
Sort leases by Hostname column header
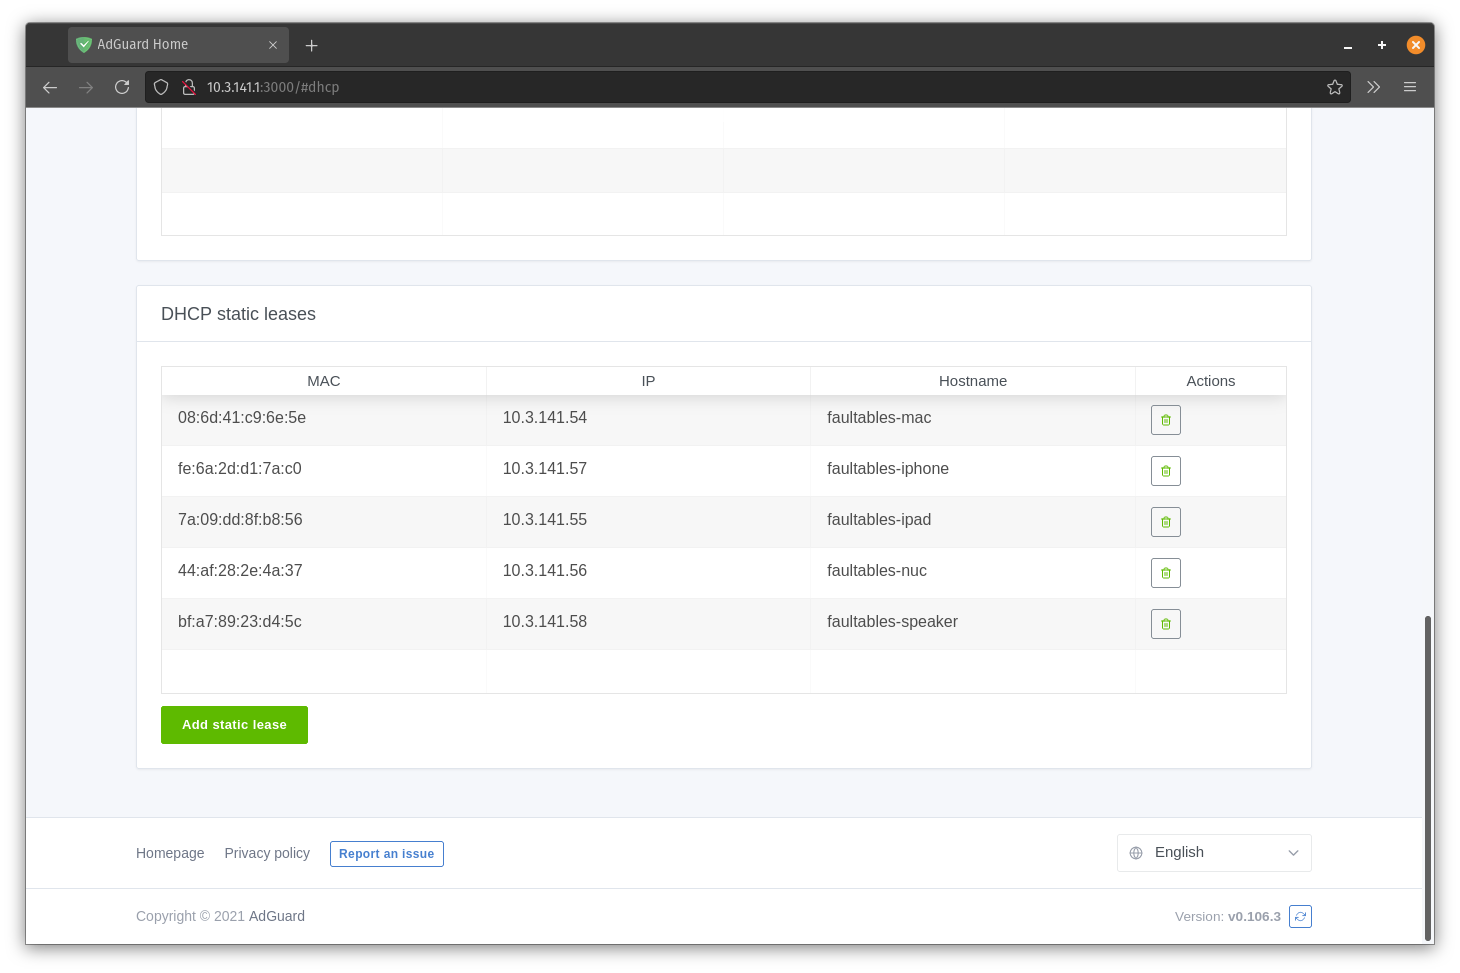tap(973, 381)
